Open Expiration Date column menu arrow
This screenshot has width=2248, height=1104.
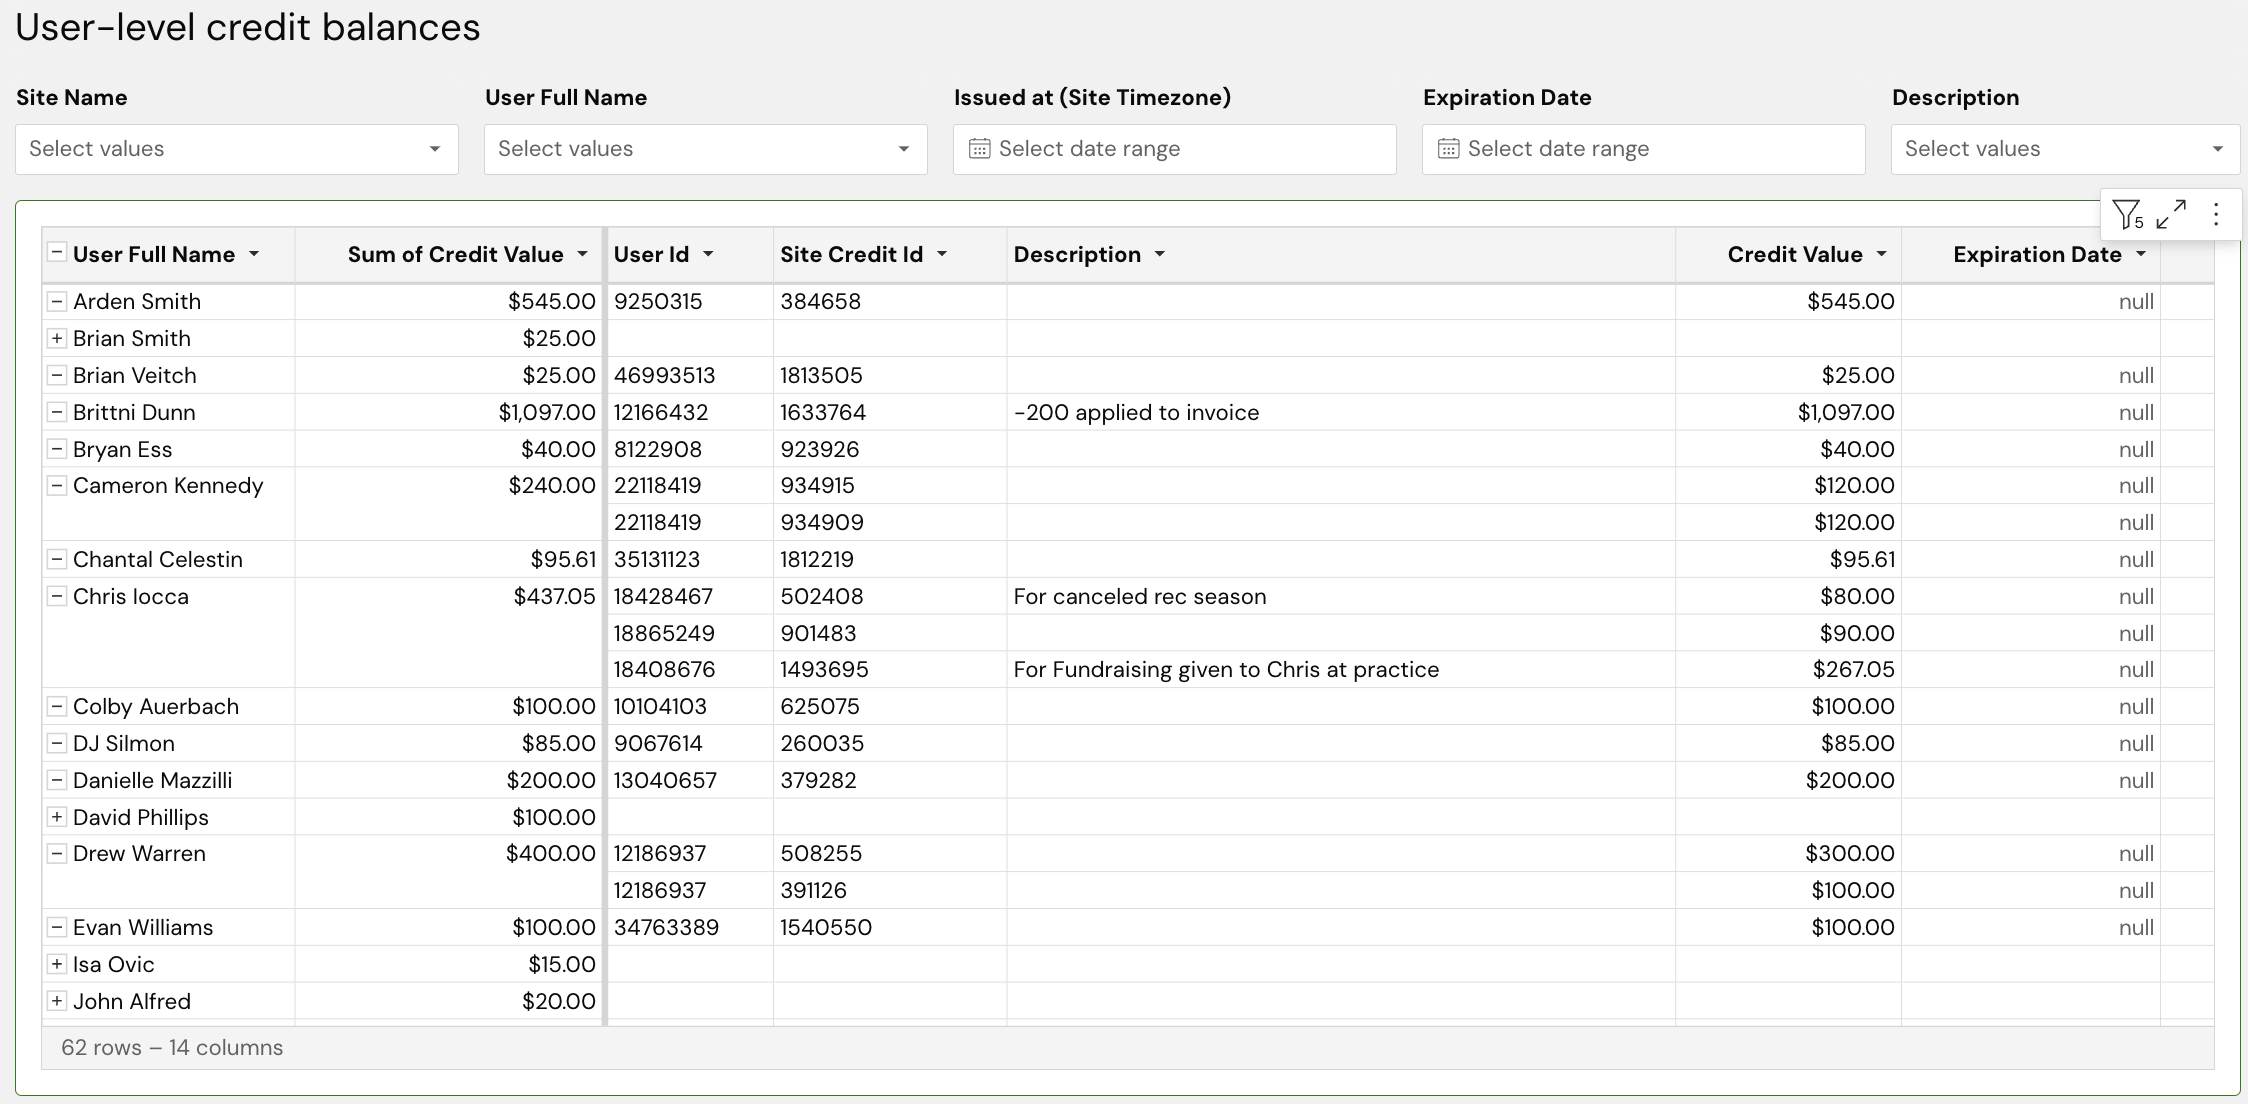(x=2140, y=254)
